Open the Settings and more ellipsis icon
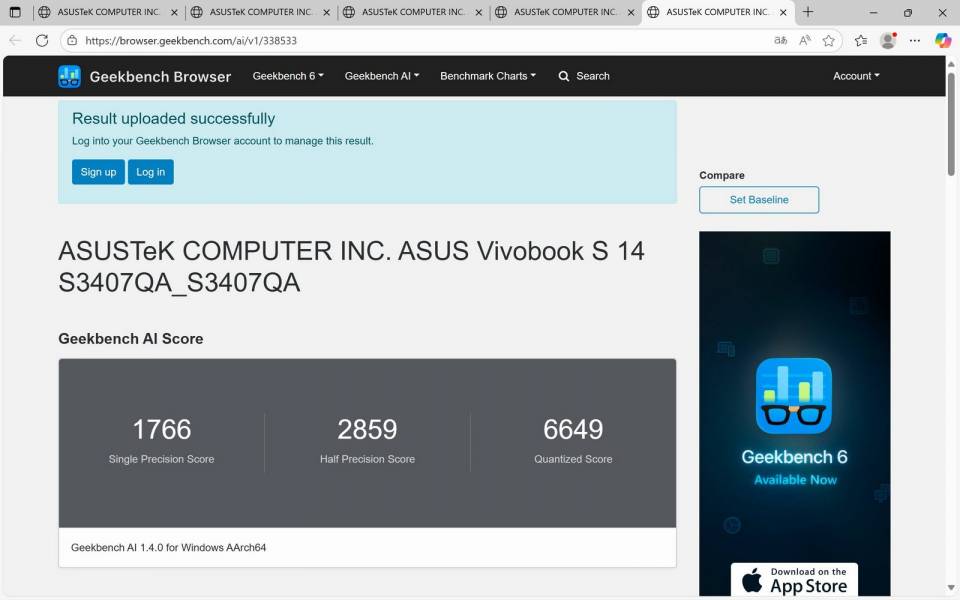This screenshot has height=600, width=960. point(914,41)
